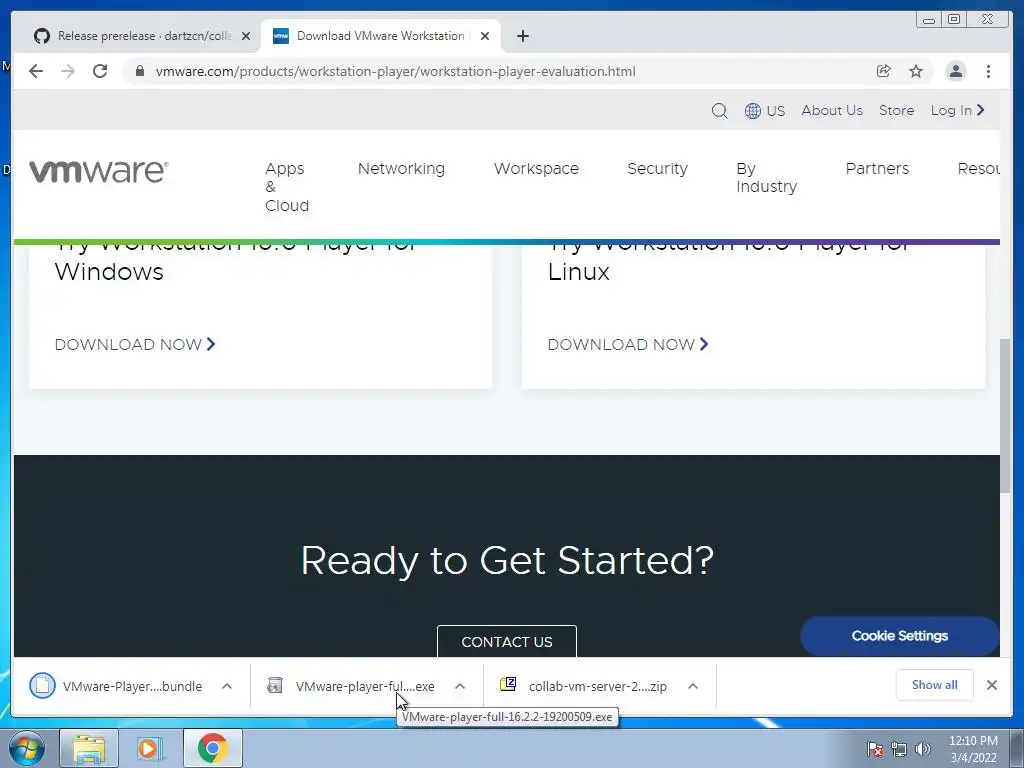Click the network tray icon
This screenshot has width=1024, height=768.
point(899,749)
